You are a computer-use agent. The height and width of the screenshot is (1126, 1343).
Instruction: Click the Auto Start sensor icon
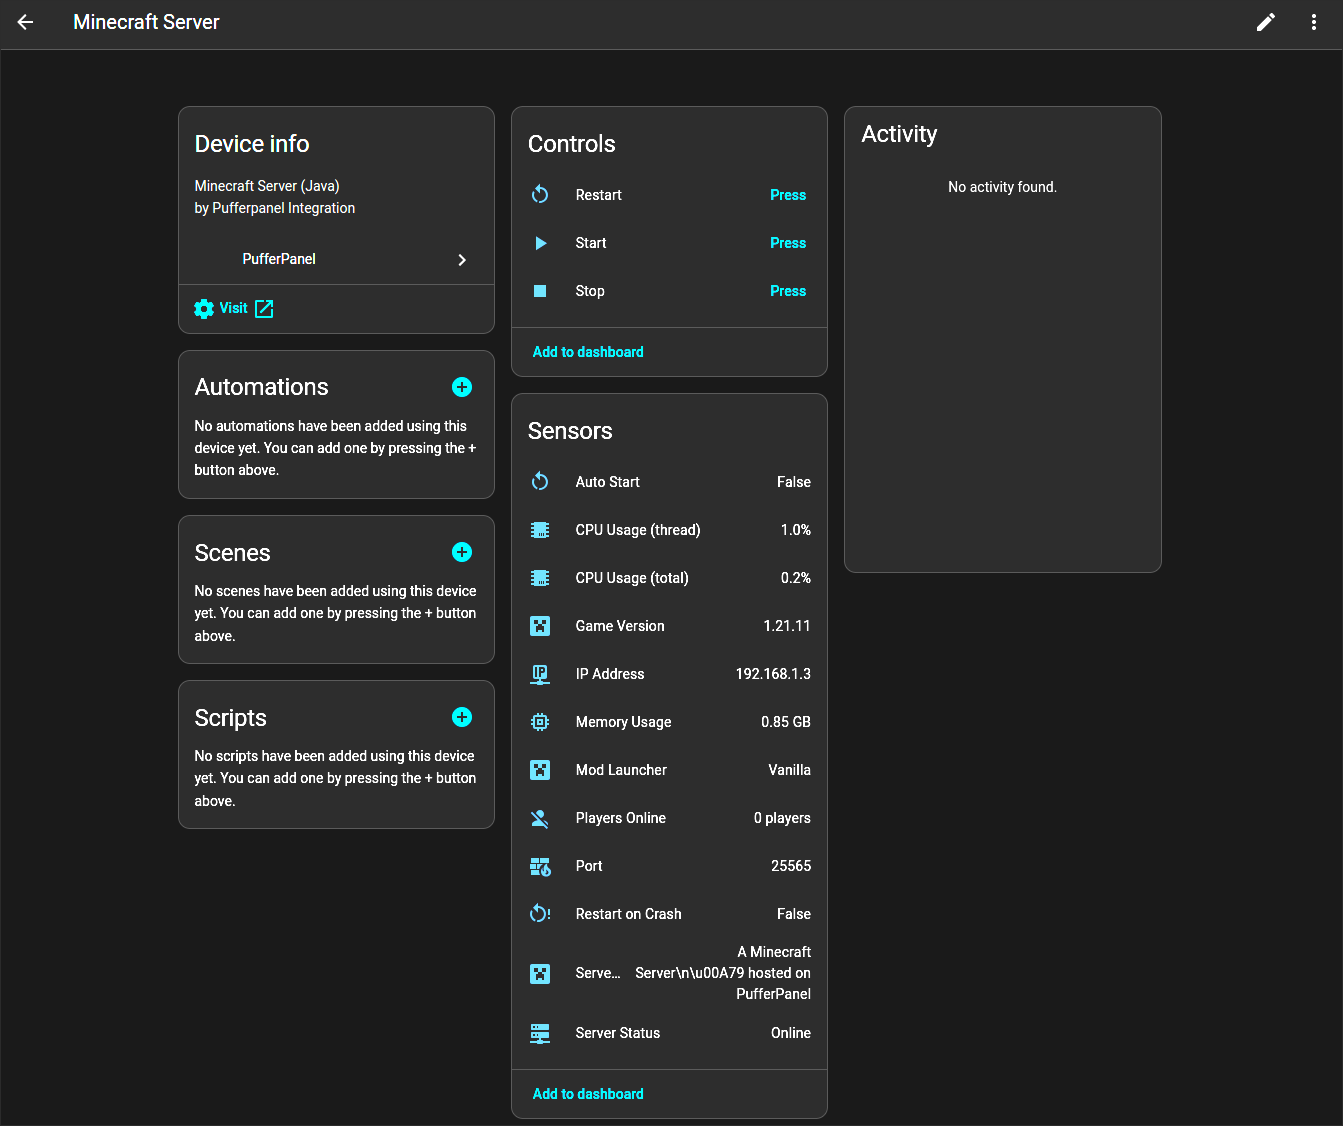[540, 482]
